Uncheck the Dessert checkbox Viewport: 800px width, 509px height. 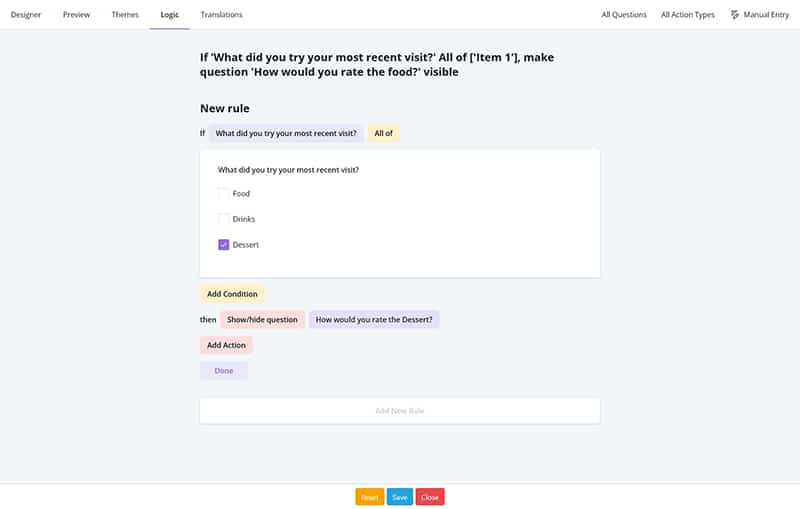223,245
